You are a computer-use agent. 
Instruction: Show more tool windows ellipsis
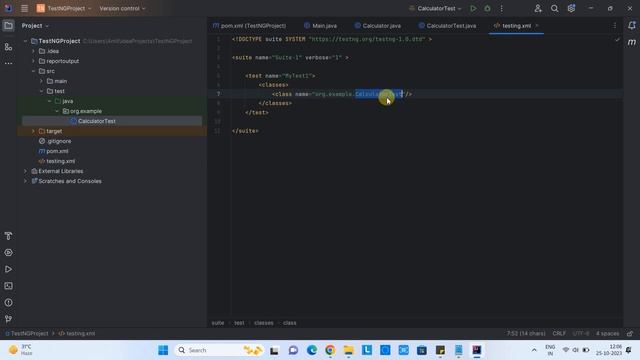click(x=8, y=63)
